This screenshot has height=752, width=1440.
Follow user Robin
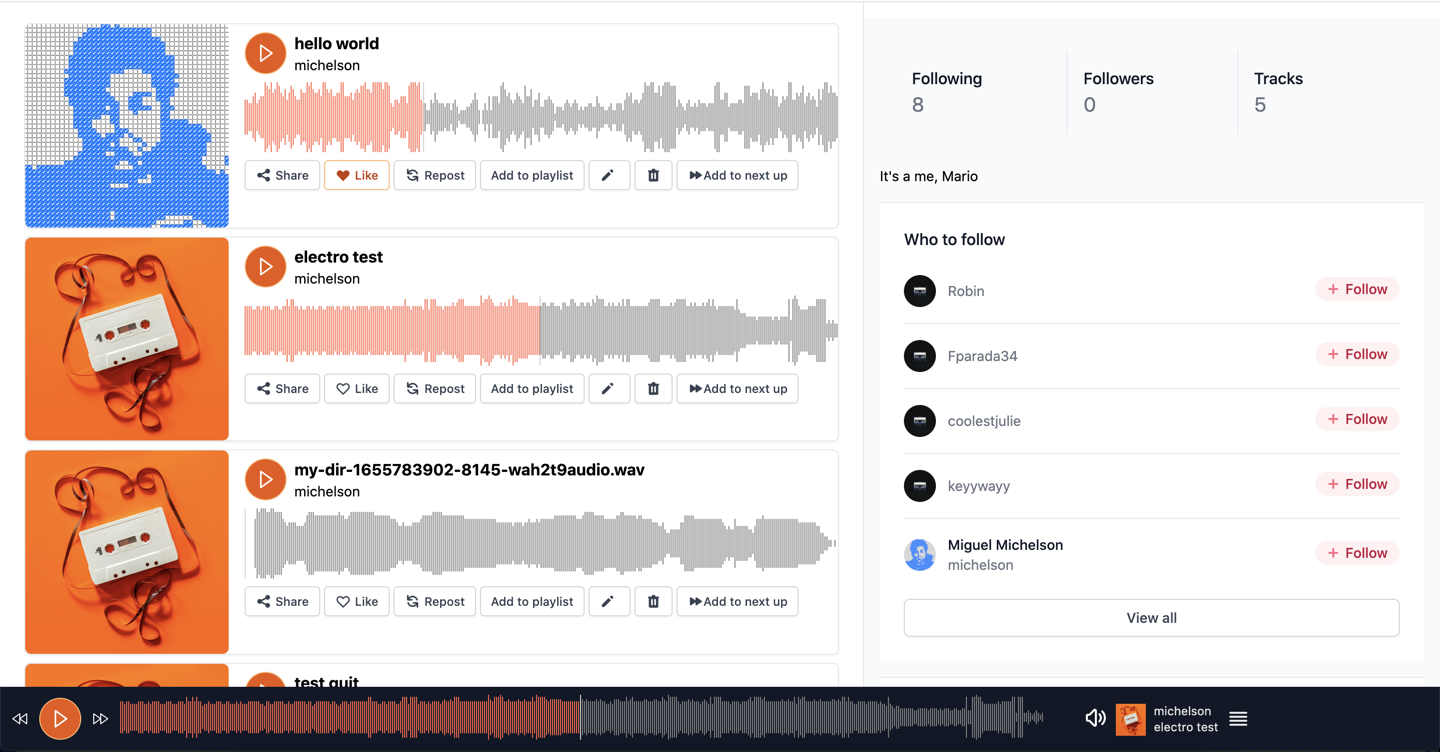(1357, 289)
